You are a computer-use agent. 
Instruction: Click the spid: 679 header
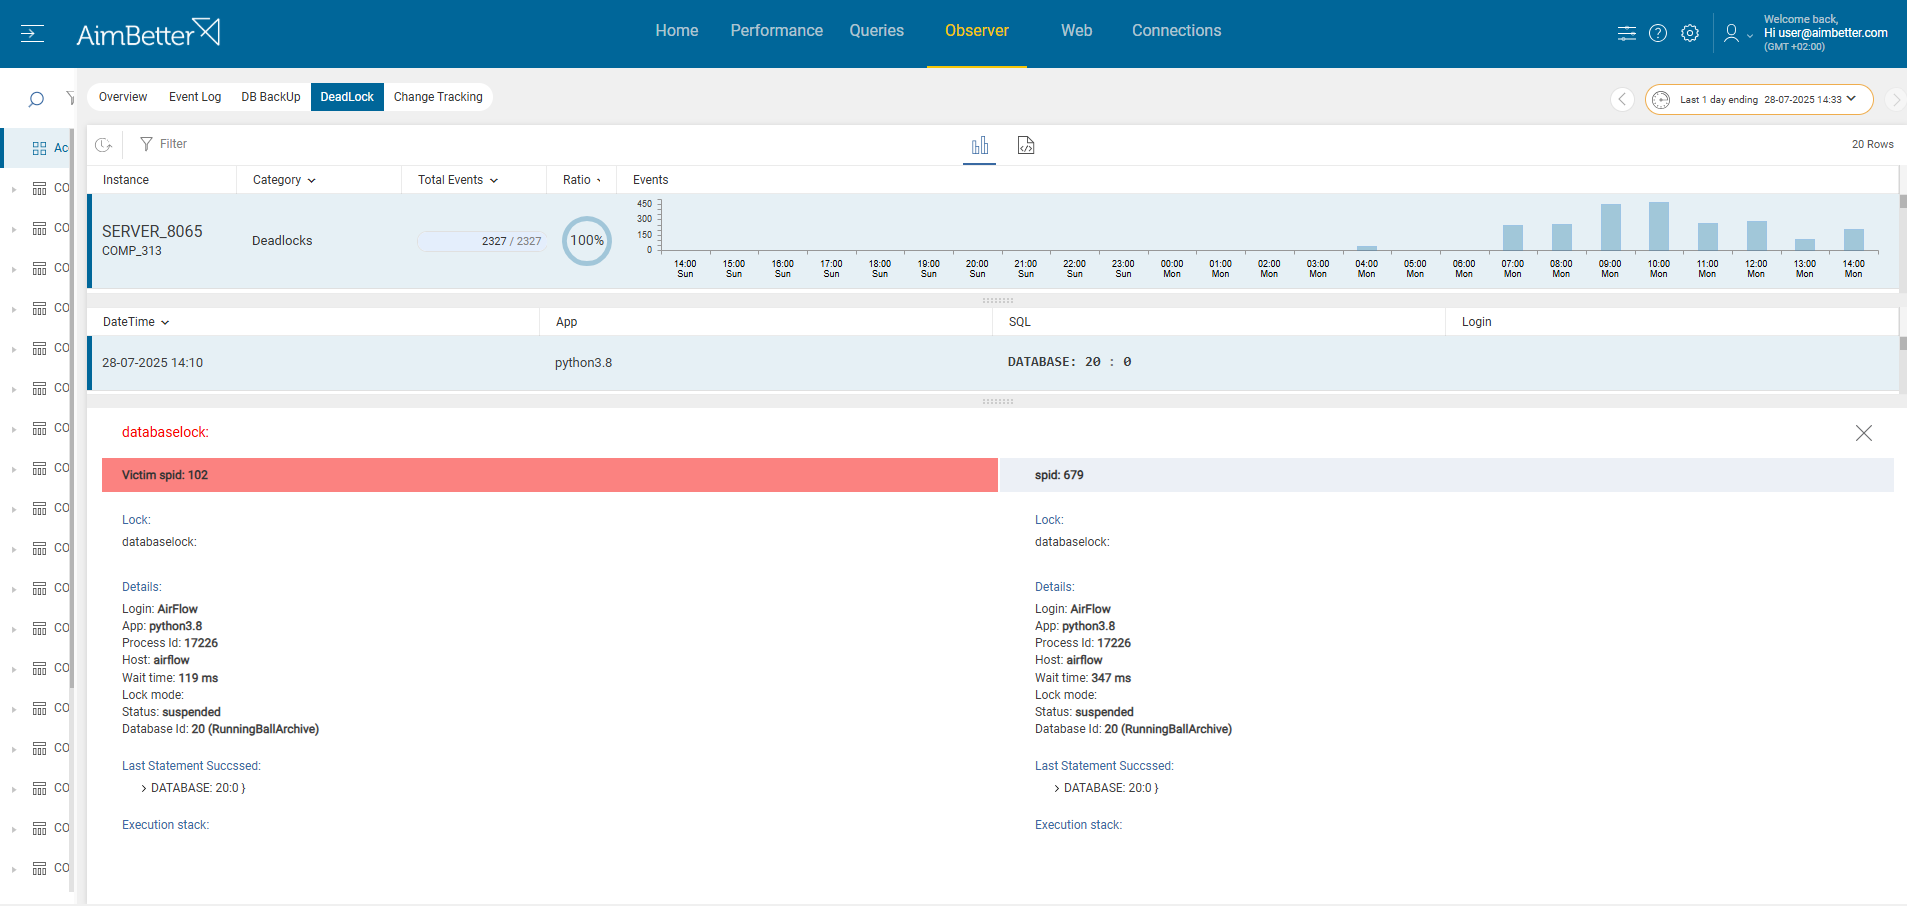click(1446, 475)
